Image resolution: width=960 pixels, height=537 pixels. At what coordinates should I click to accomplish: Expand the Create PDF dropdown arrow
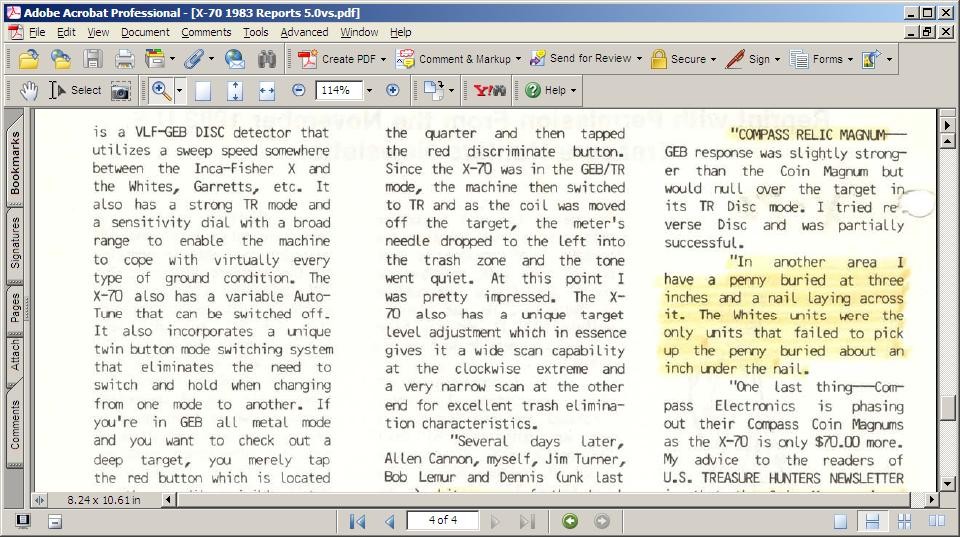click(383, 59)
